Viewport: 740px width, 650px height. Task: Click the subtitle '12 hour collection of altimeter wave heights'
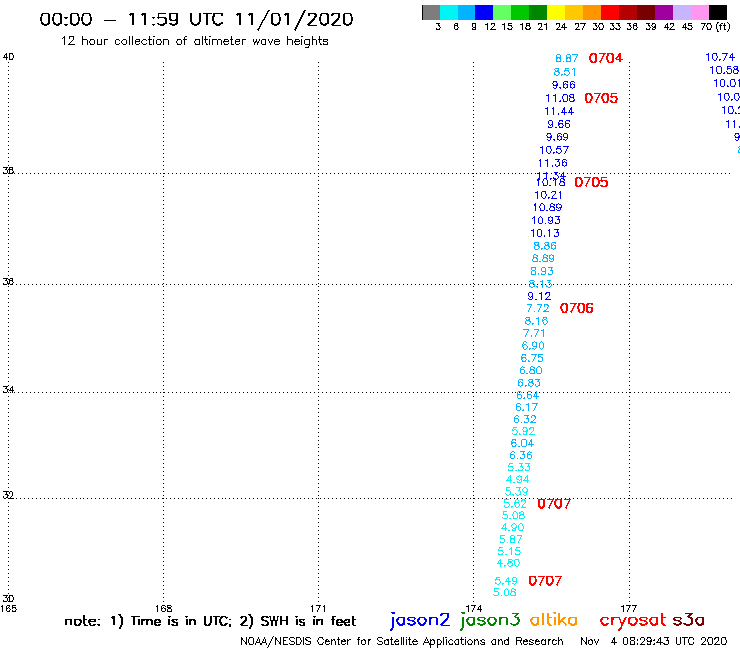(x=194, y=41)
